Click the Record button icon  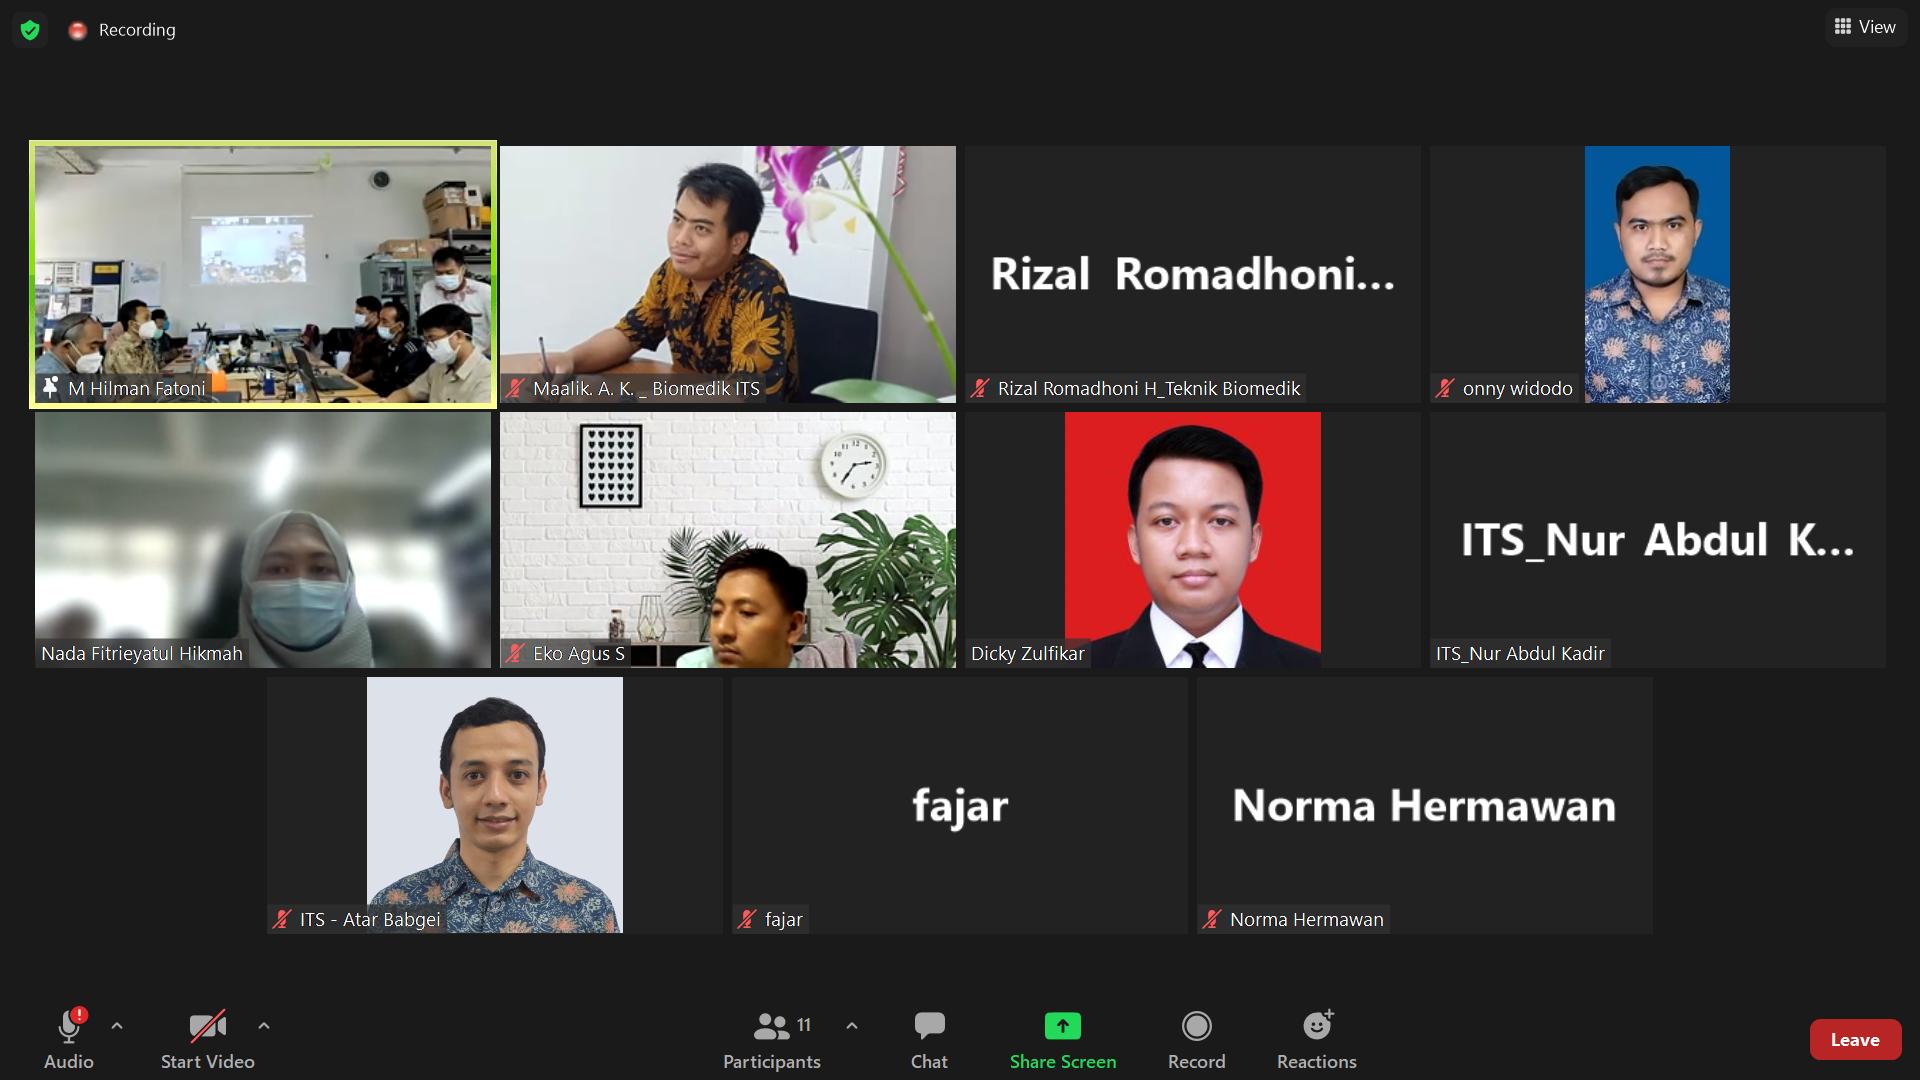pyautogui.click(x=1196, y=1026)
